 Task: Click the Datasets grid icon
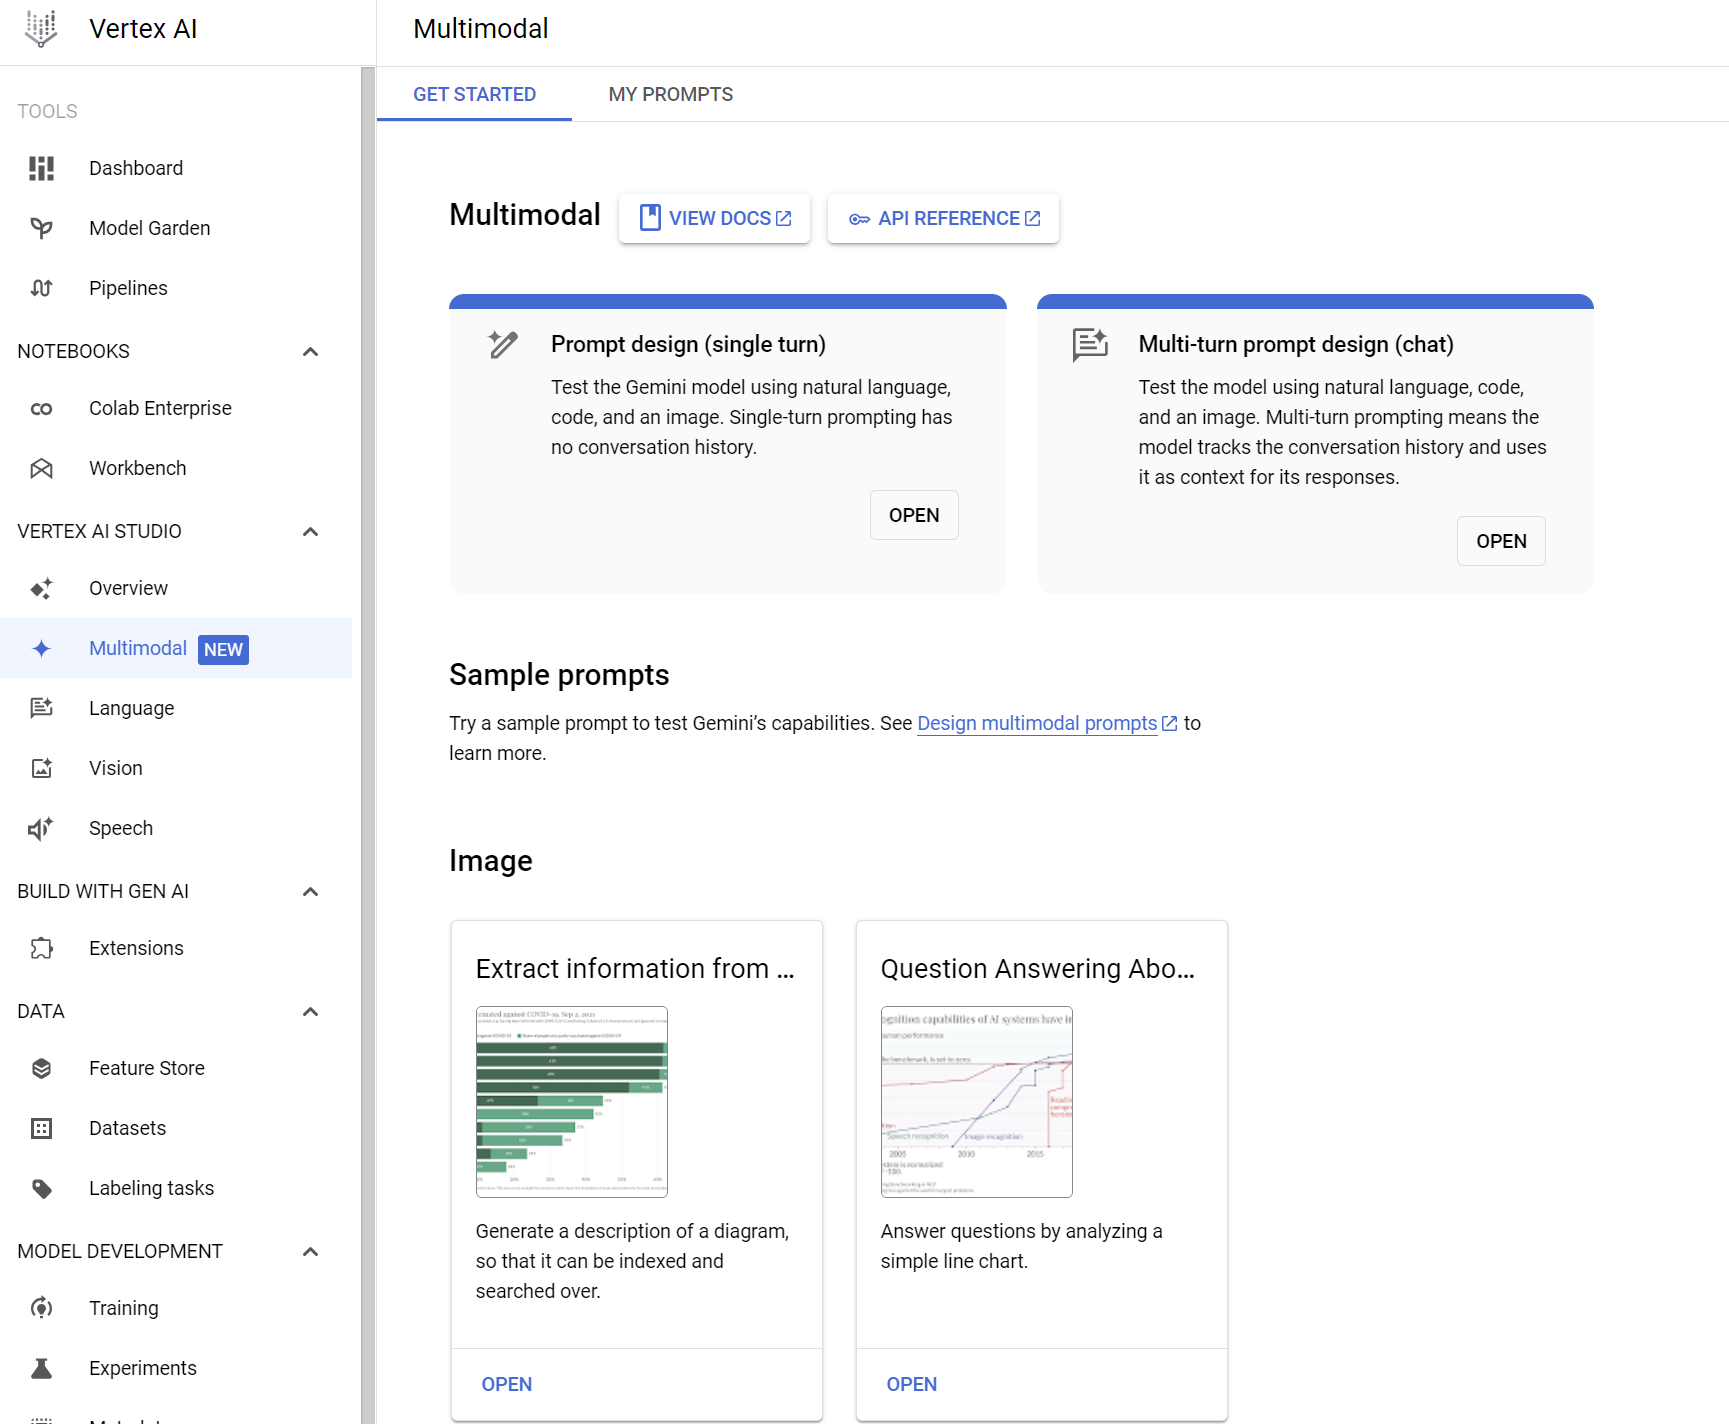[x=41, y=1128]
